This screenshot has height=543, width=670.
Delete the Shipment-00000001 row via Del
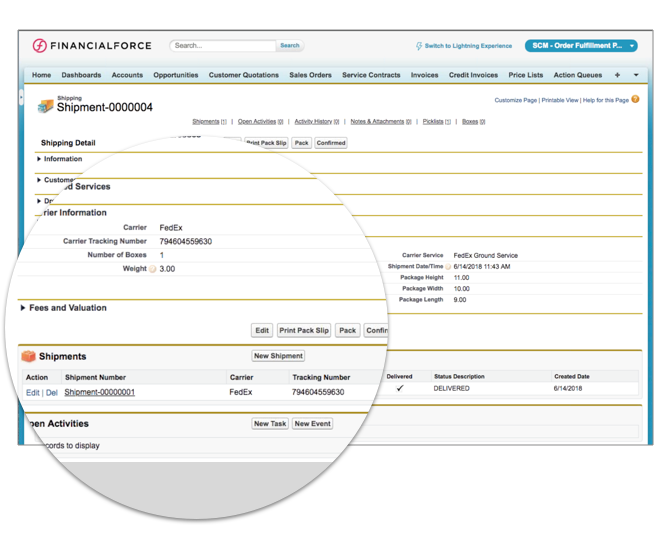pos(52,393)
